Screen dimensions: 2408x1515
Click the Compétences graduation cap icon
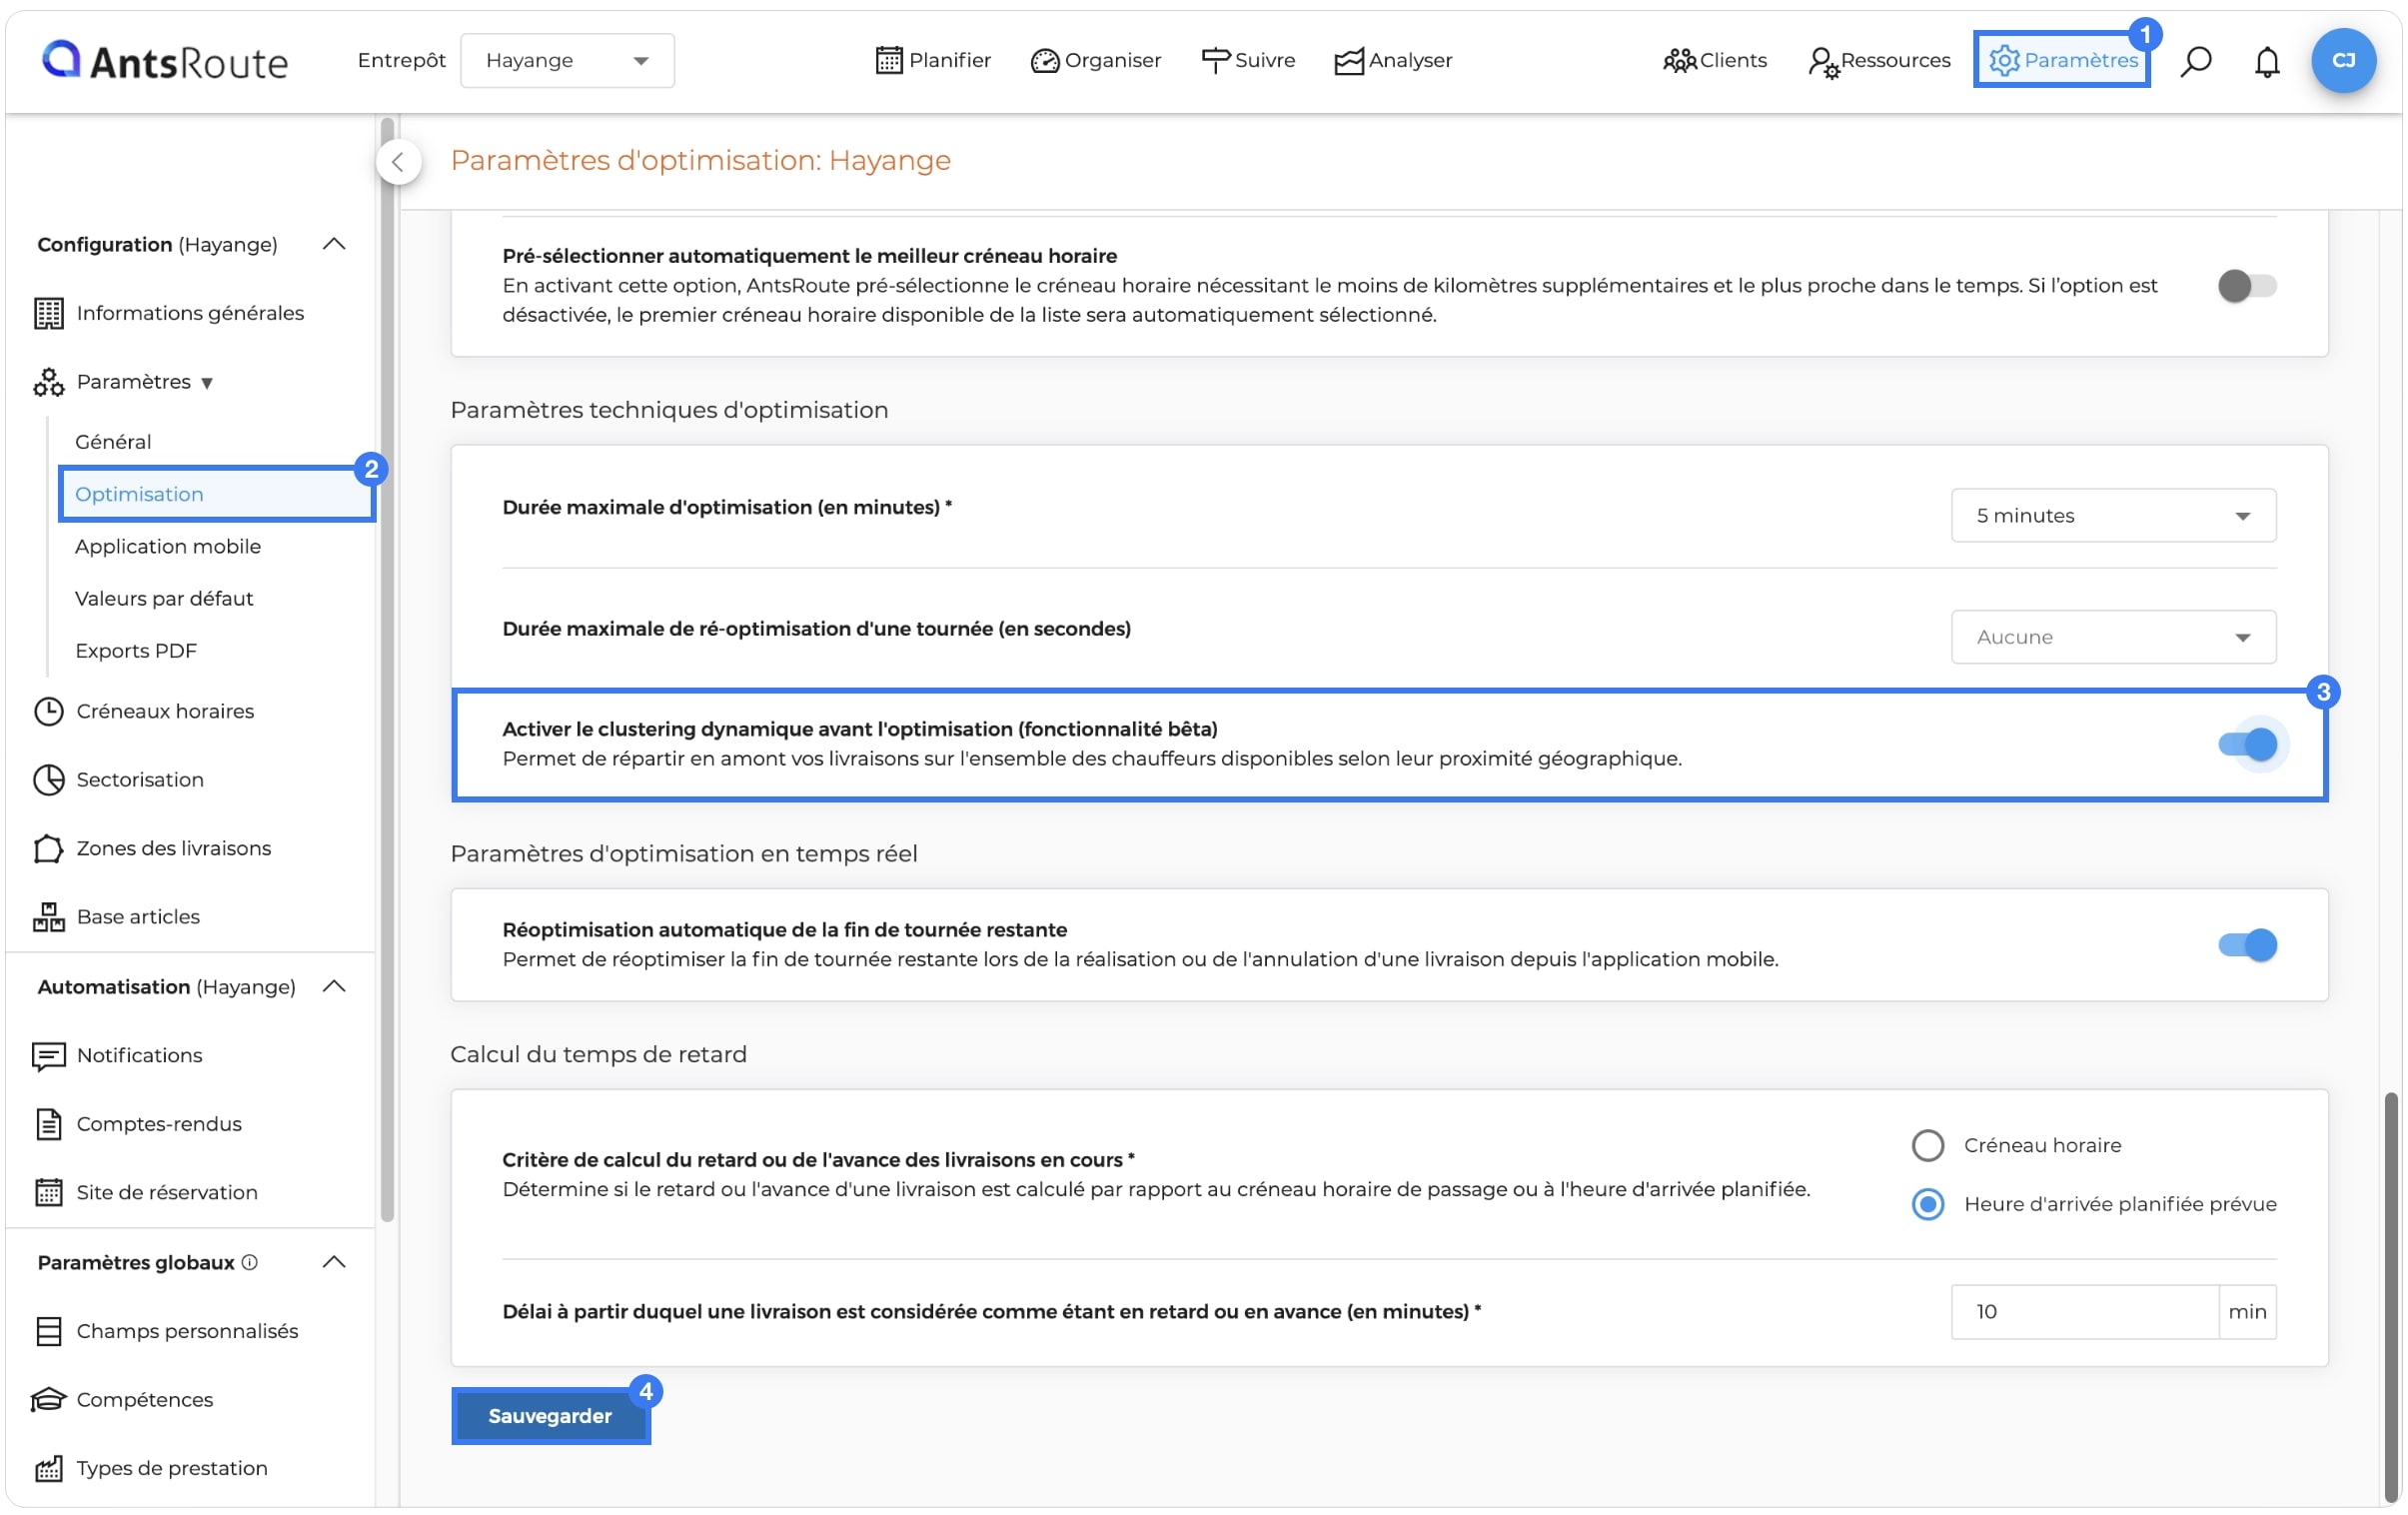tap(48, 1399)
